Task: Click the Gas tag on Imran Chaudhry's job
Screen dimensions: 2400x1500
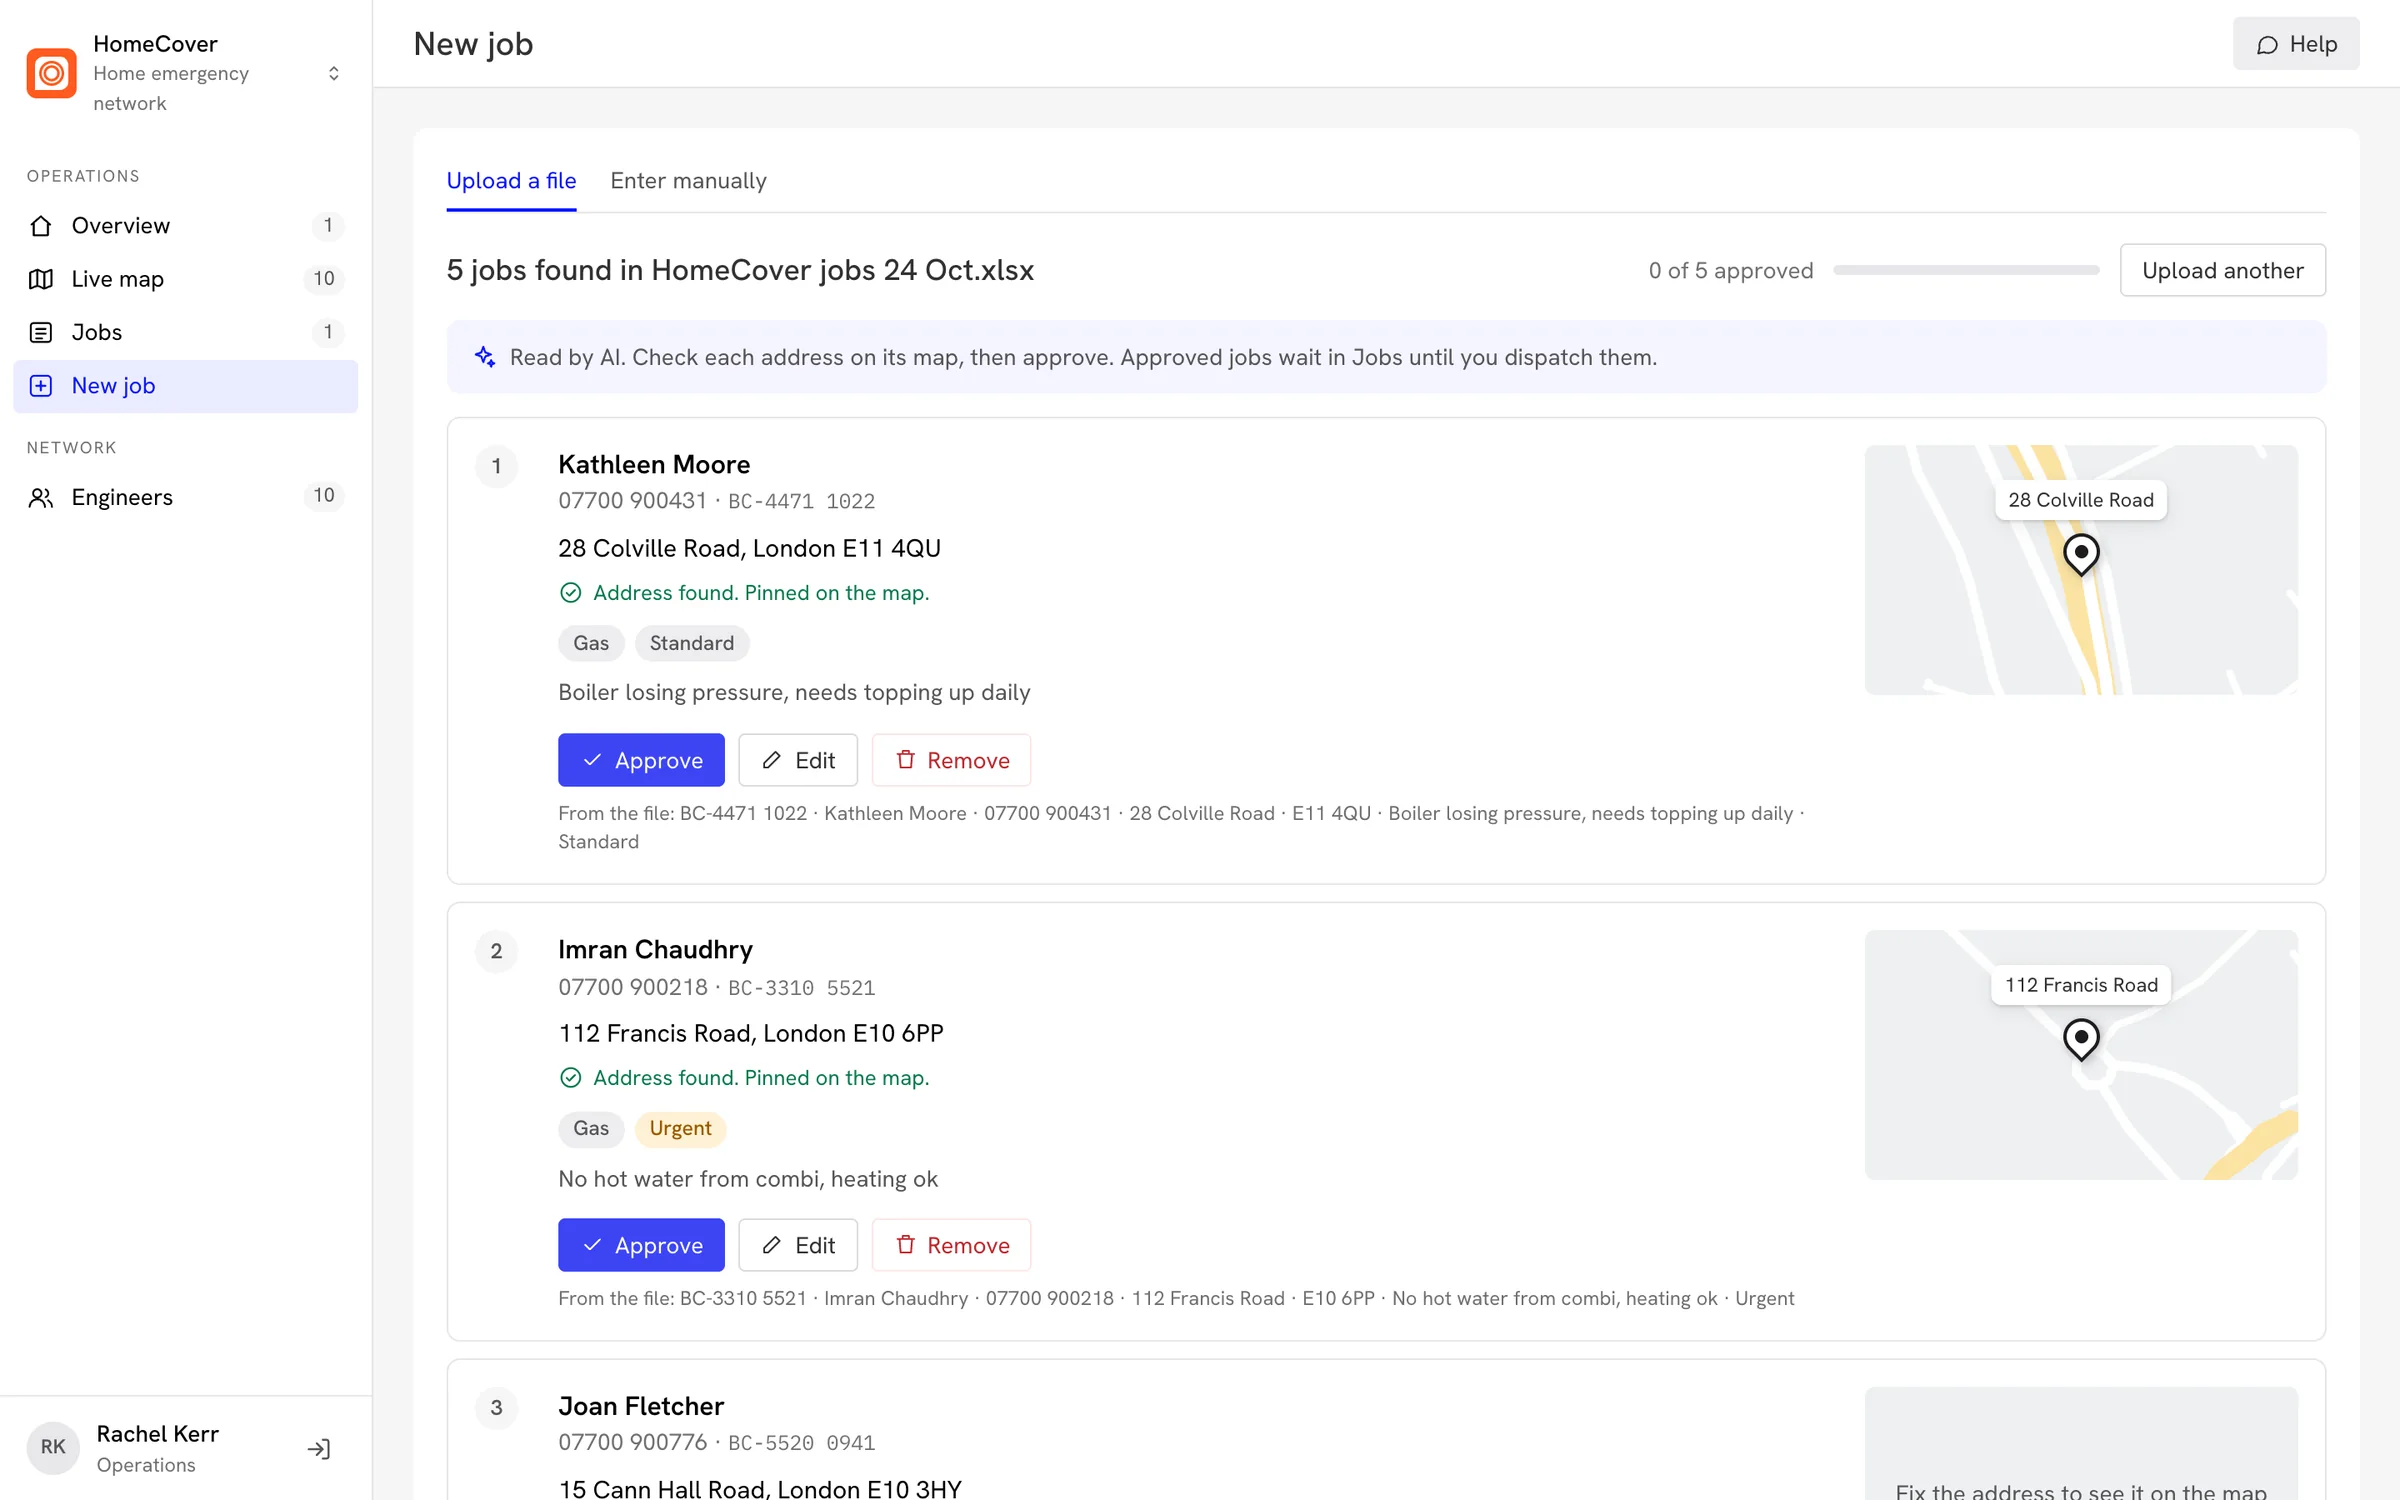Action: 591,1128
